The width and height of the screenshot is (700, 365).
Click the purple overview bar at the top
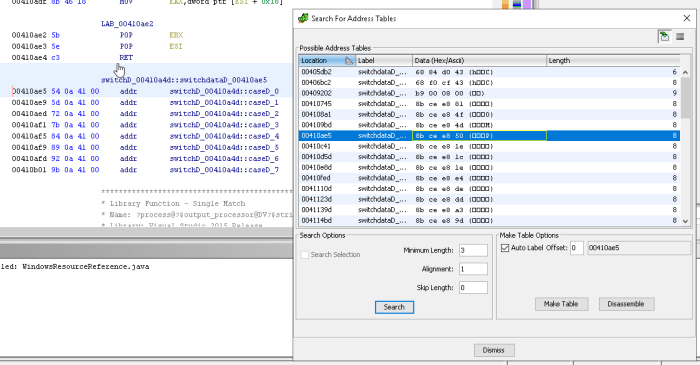(527, 5)
